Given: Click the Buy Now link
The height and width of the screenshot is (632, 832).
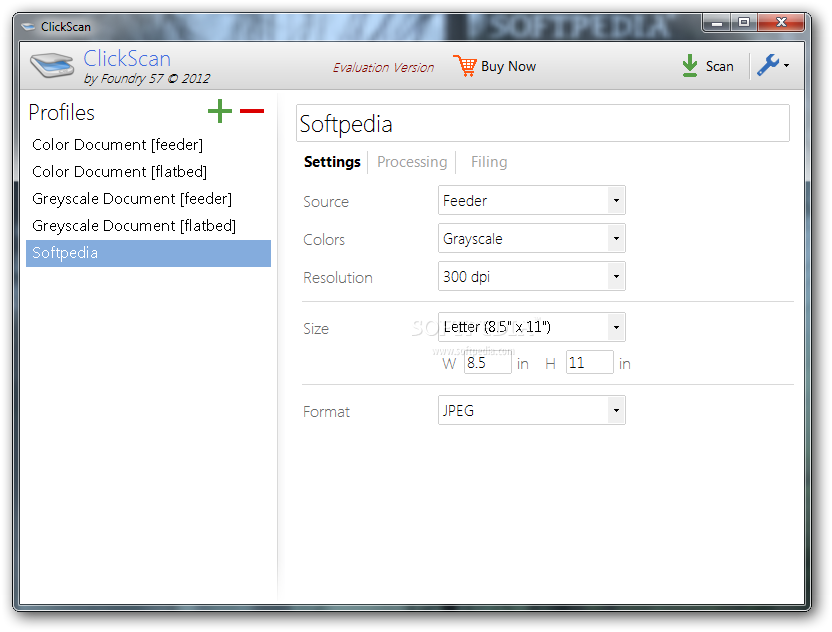Looking at the screenshot, I should (x=508, y=66).
